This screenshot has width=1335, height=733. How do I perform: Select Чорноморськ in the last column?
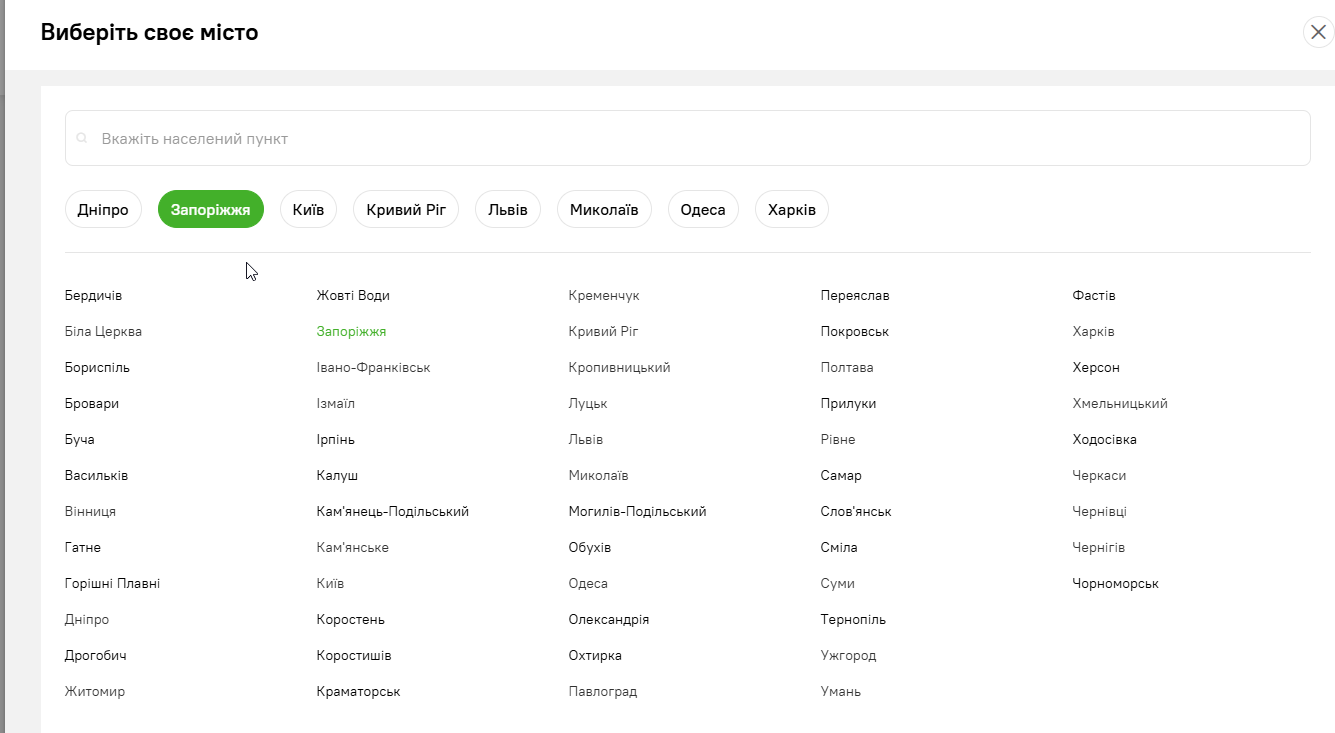point(1115,584)
